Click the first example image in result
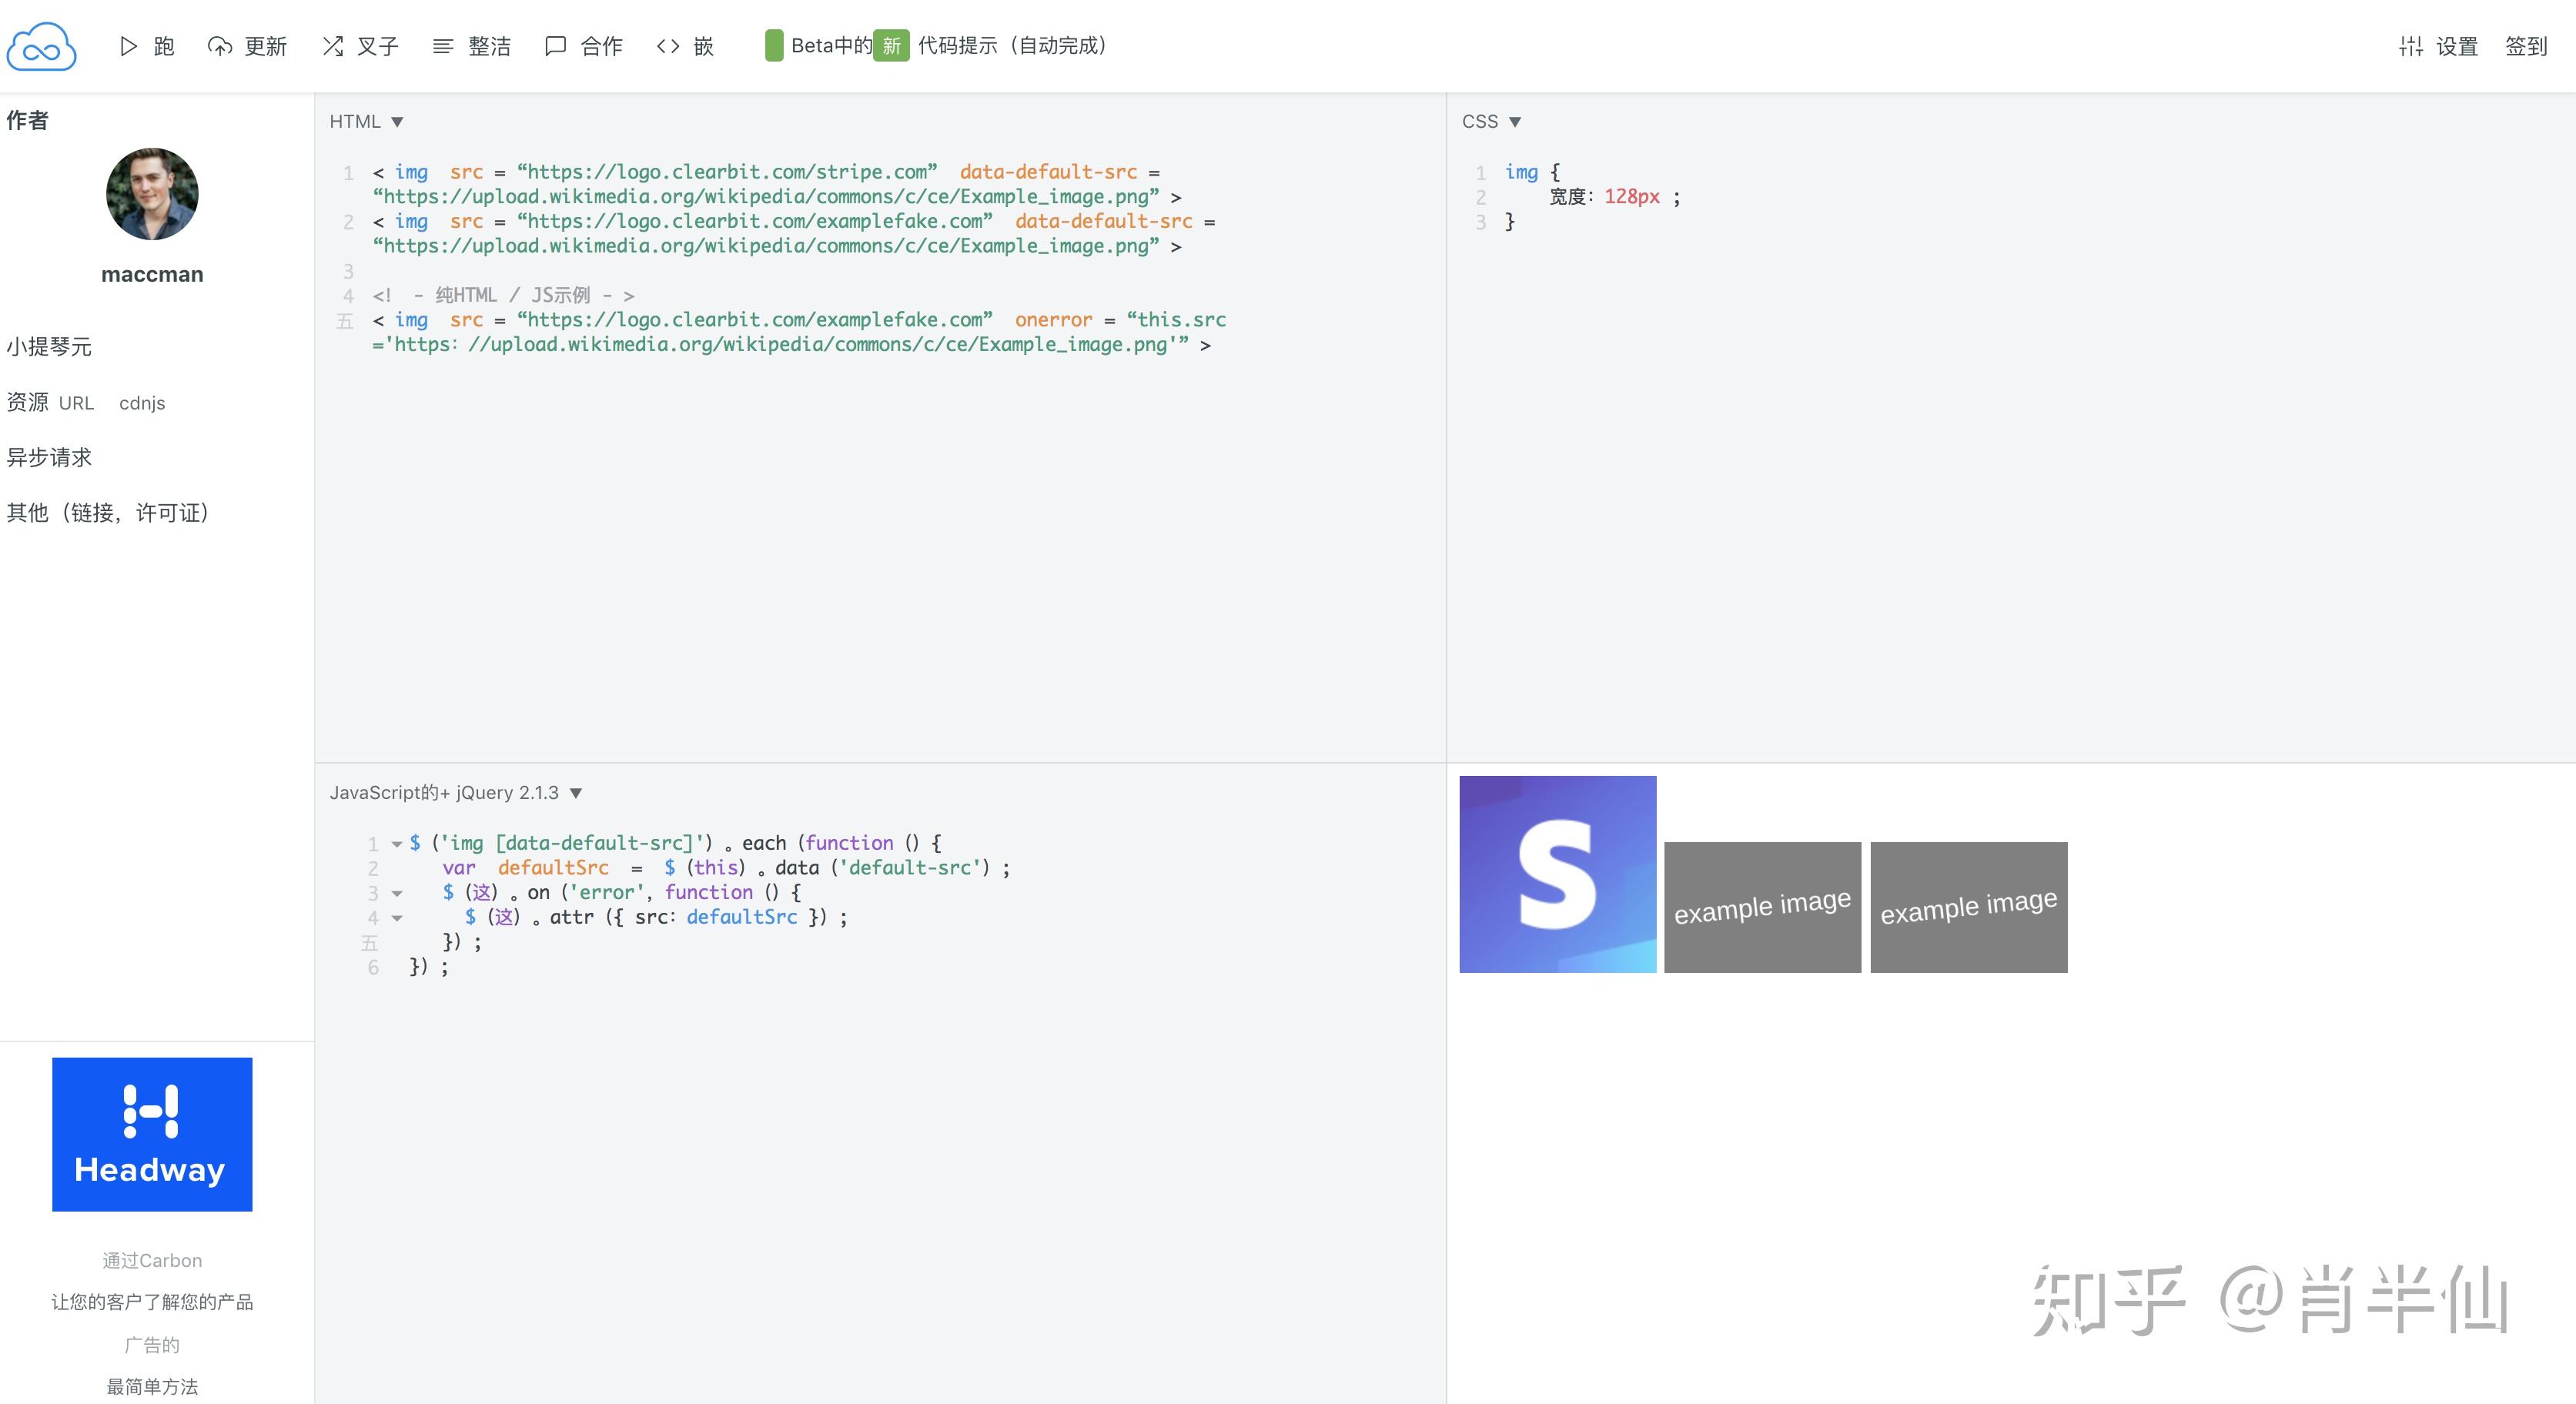Screen dimensions: 2576x1404 pyautogui.click(x=1762, y=907)
